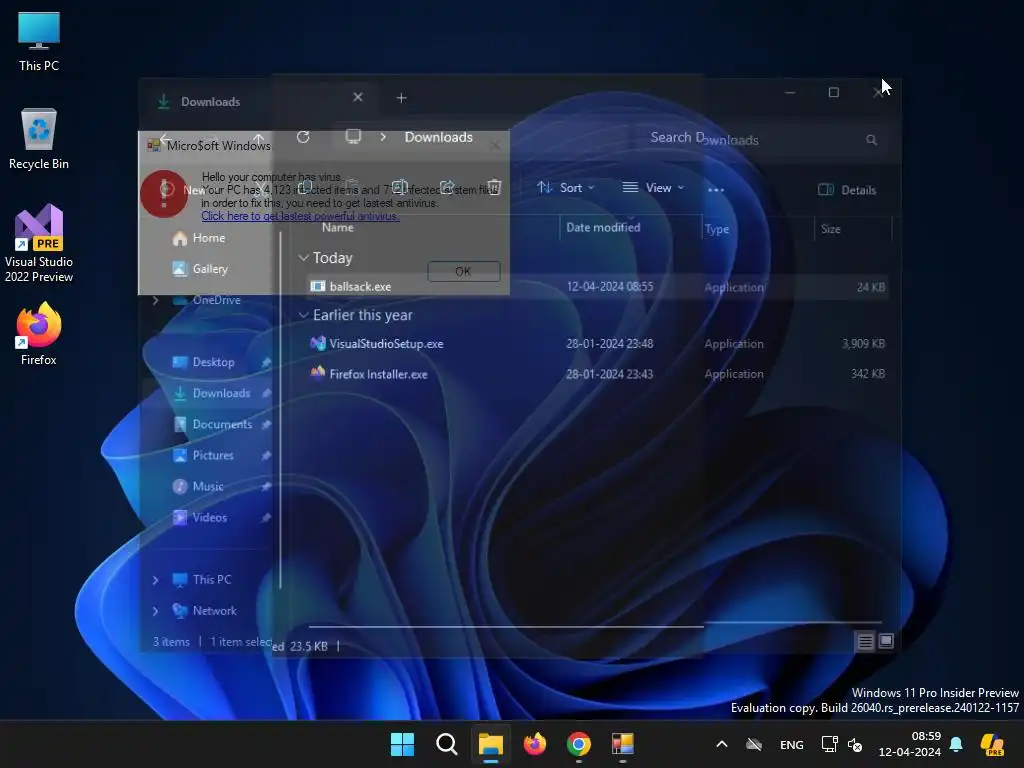Open the See more ellipsis menu
This screenshot has width=1024, height=768.
(x=716, y=189)
